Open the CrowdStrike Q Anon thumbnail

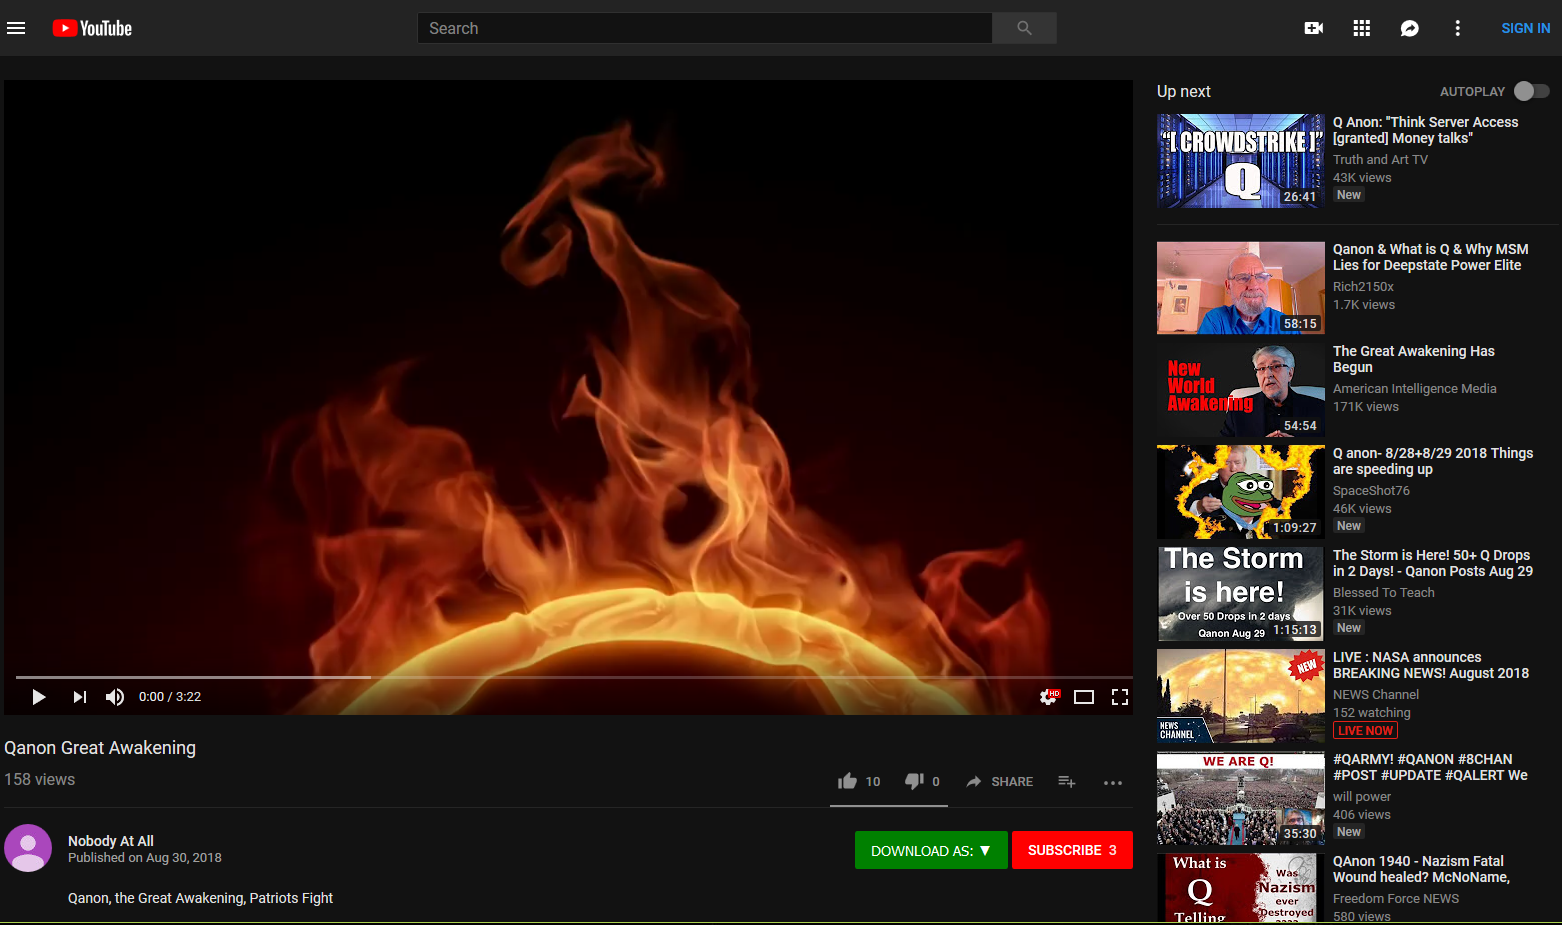[1241, 161]
